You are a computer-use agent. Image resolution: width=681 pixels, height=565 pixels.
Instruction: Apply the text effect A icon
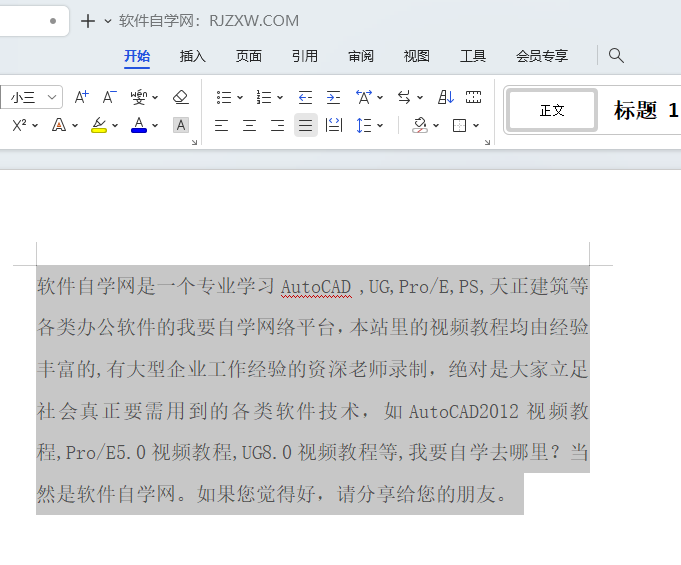59,126
